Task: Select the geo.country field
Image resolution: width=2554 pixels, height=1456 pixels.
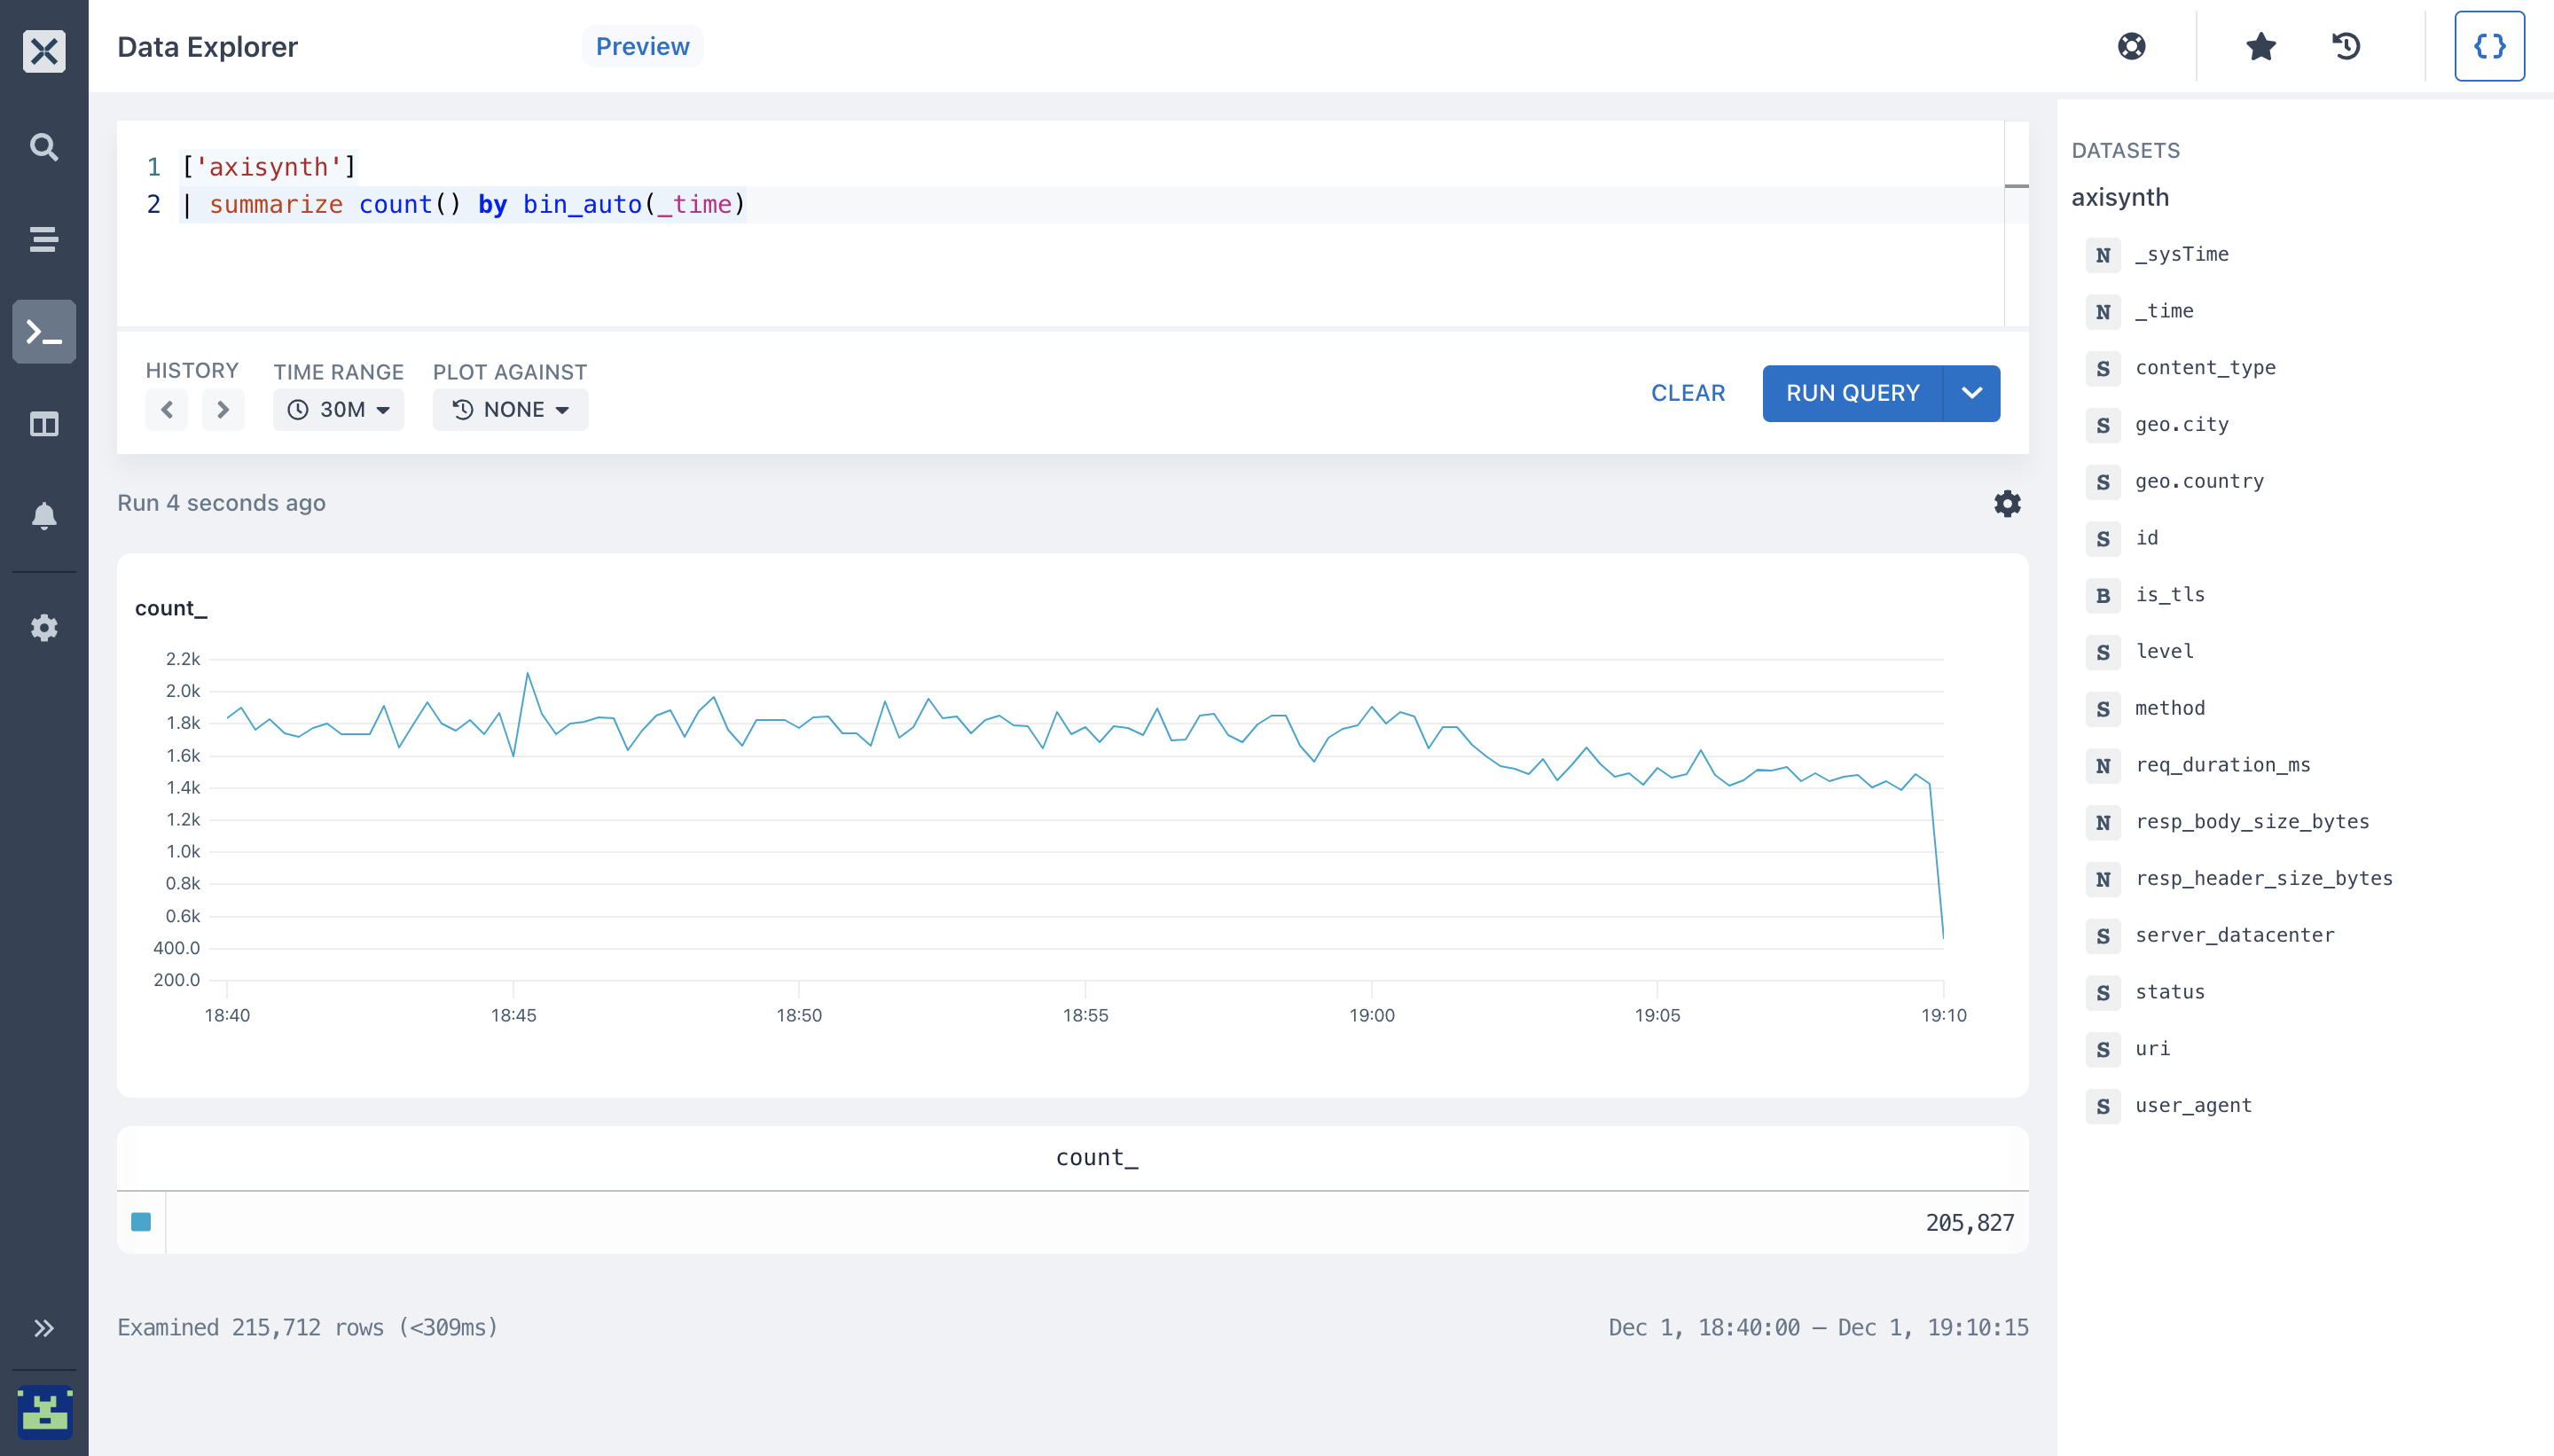Action: 2199,482
